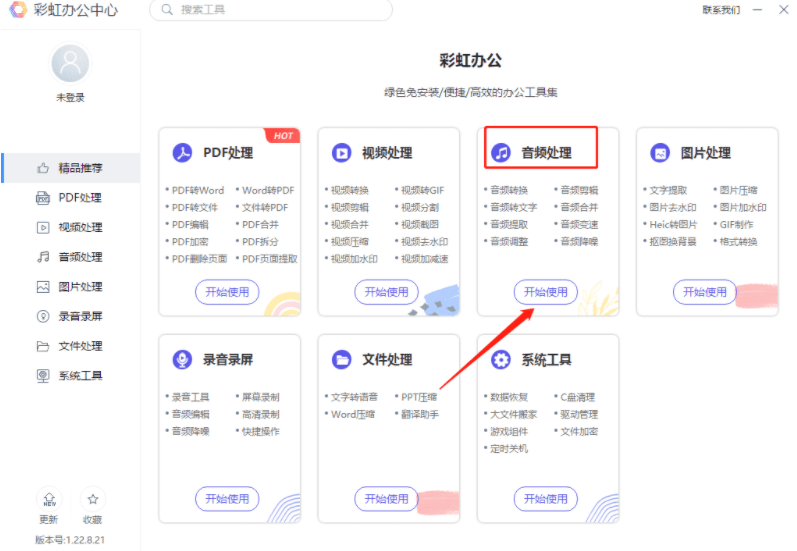
Task: Click the unlogged user avatar
Action: point(70,64)
